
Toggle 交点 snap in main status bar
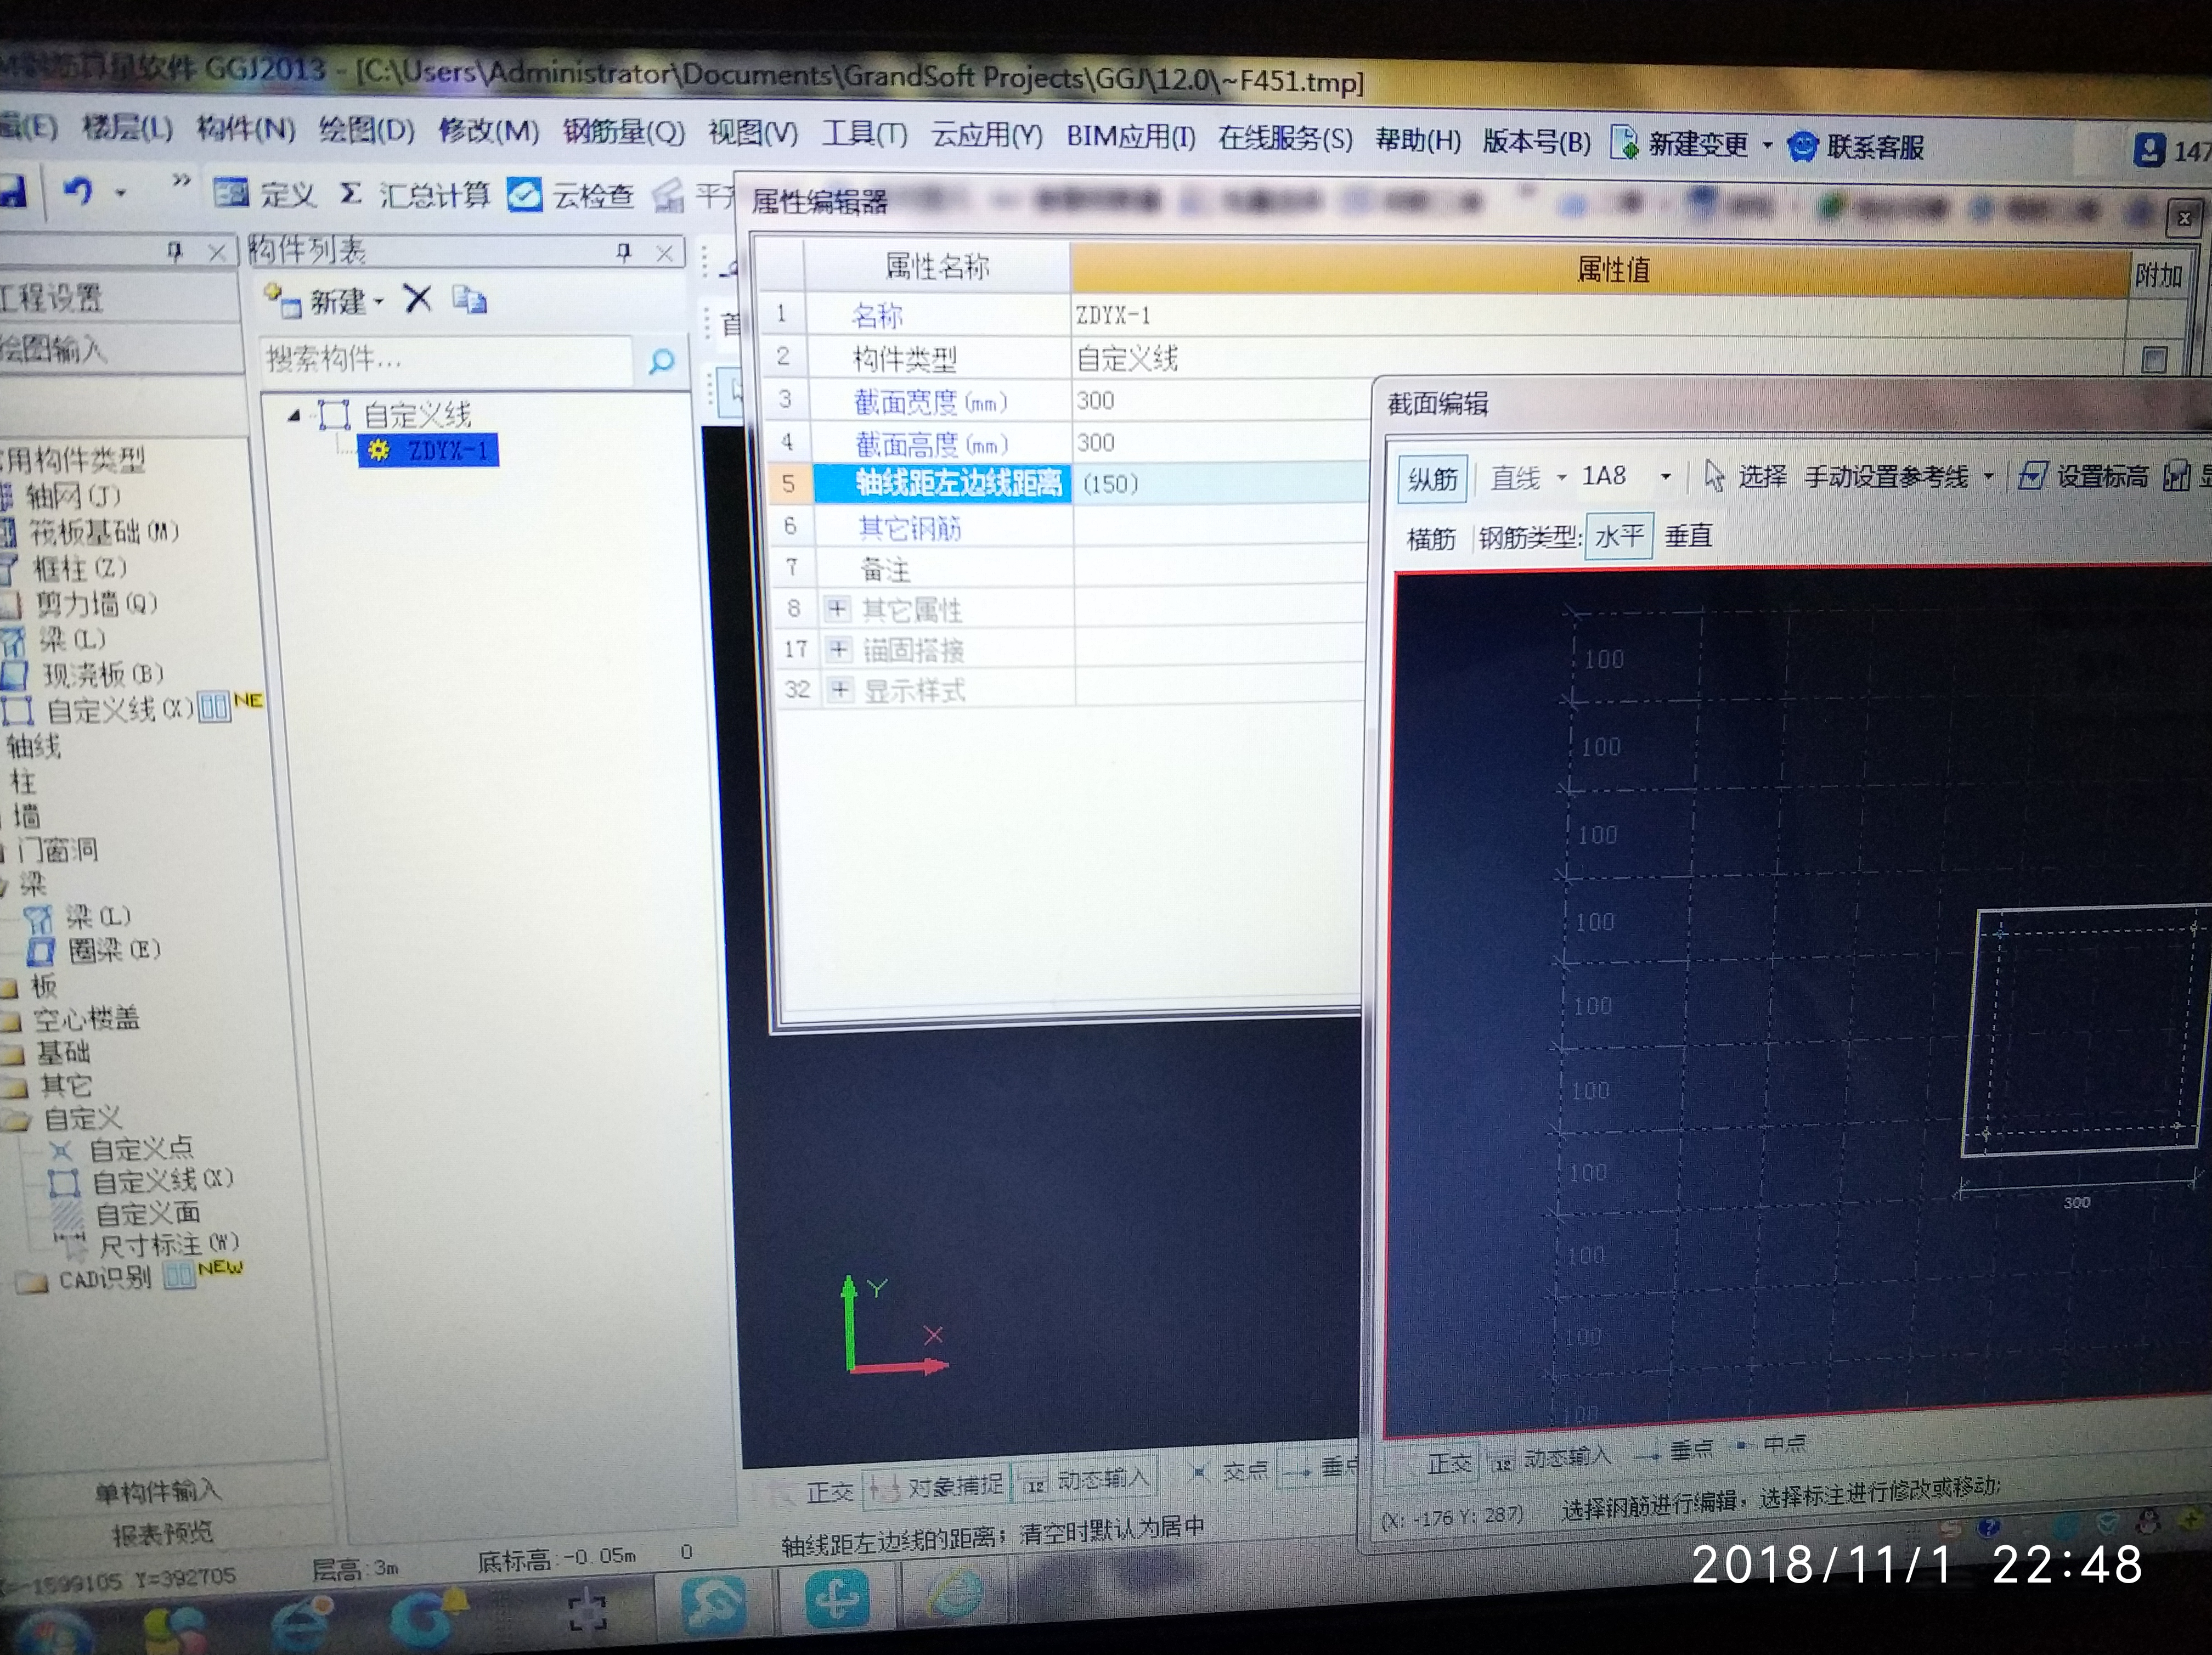(x=1228, y=1472)
